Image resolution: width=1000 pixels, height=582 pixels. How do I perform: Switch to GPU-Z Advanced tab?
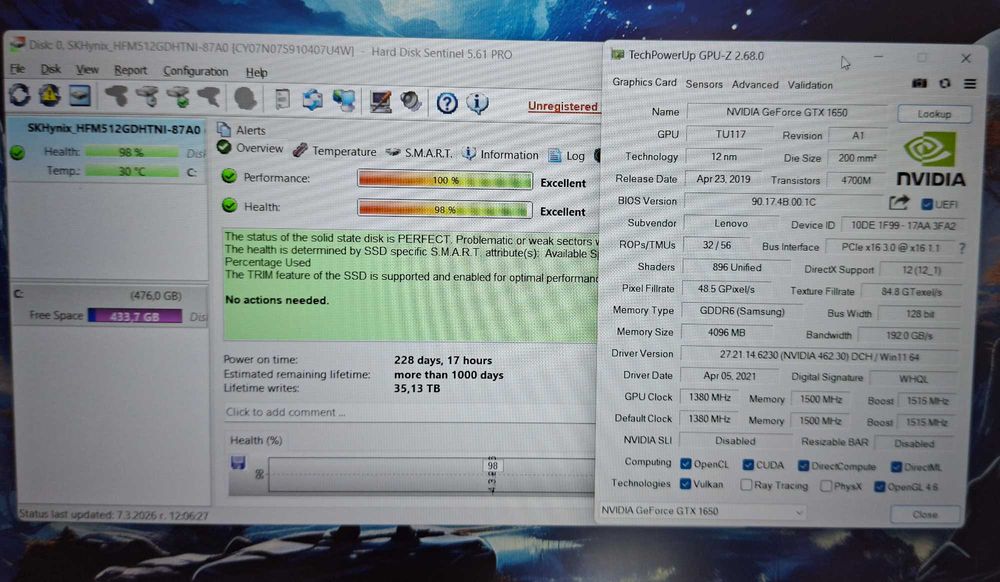(x=755, y=85)
